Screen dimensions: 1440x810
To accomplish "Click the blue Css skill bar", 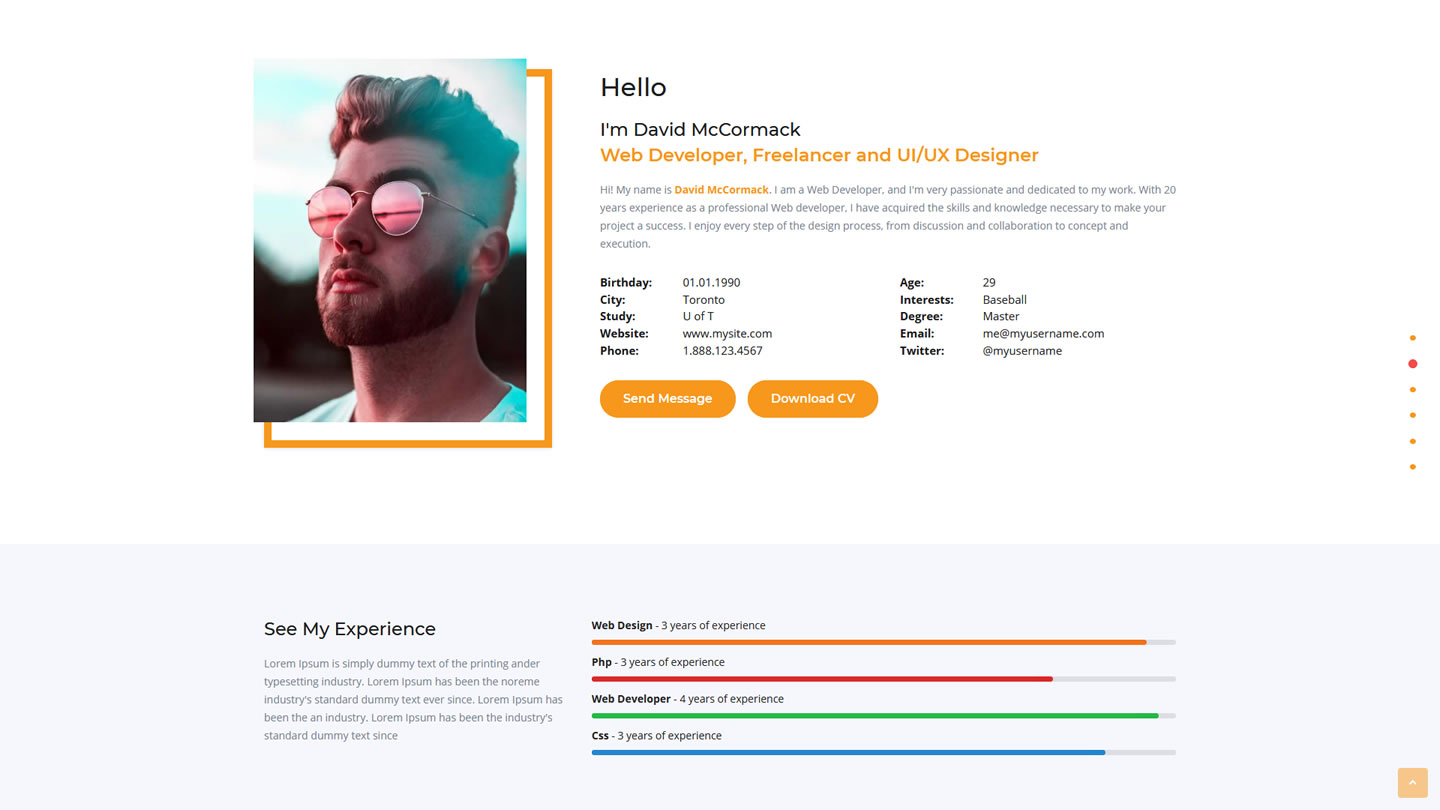I will click(848, 752).
